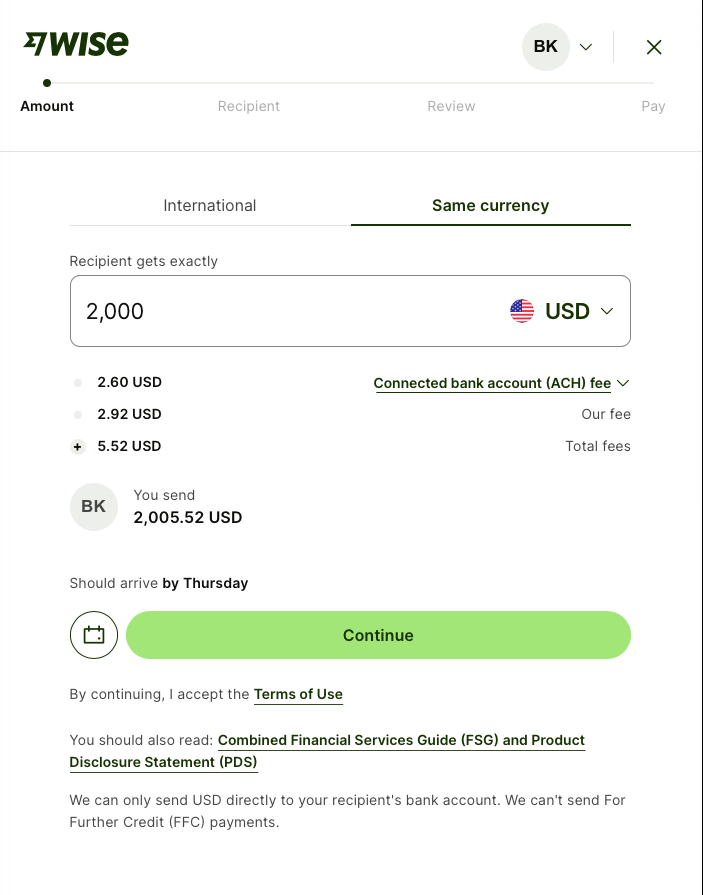This screenshot has width=703, height=895.
Task: Go to the Review step
Action: tap(451, 106)
